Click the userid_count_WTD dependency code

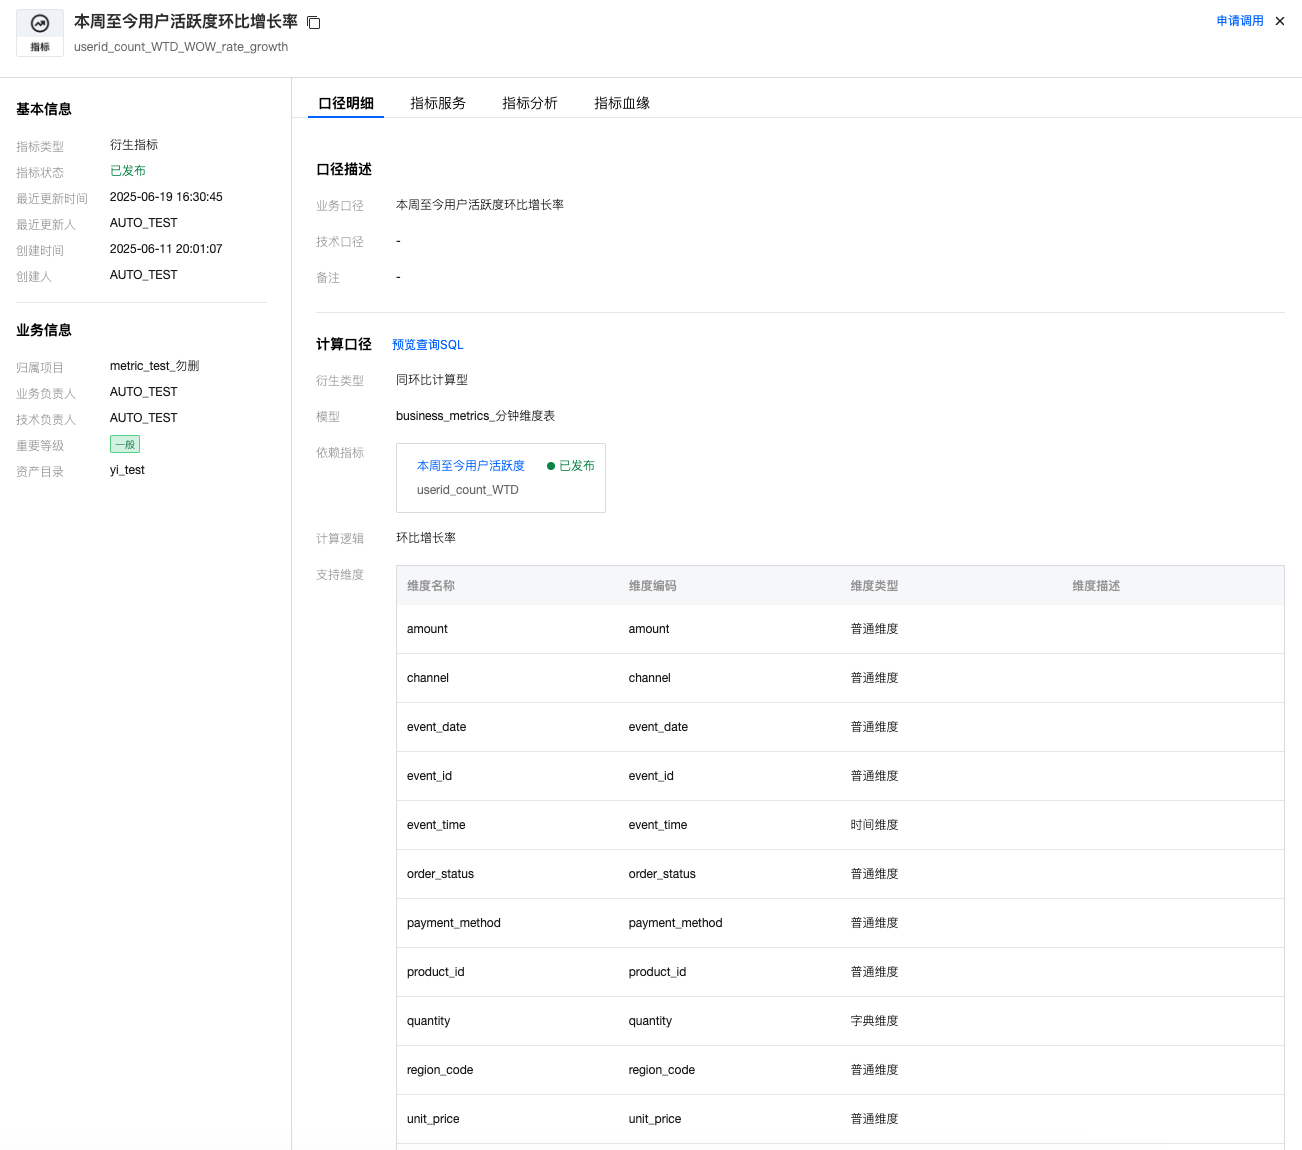click(x=467, y=490)
